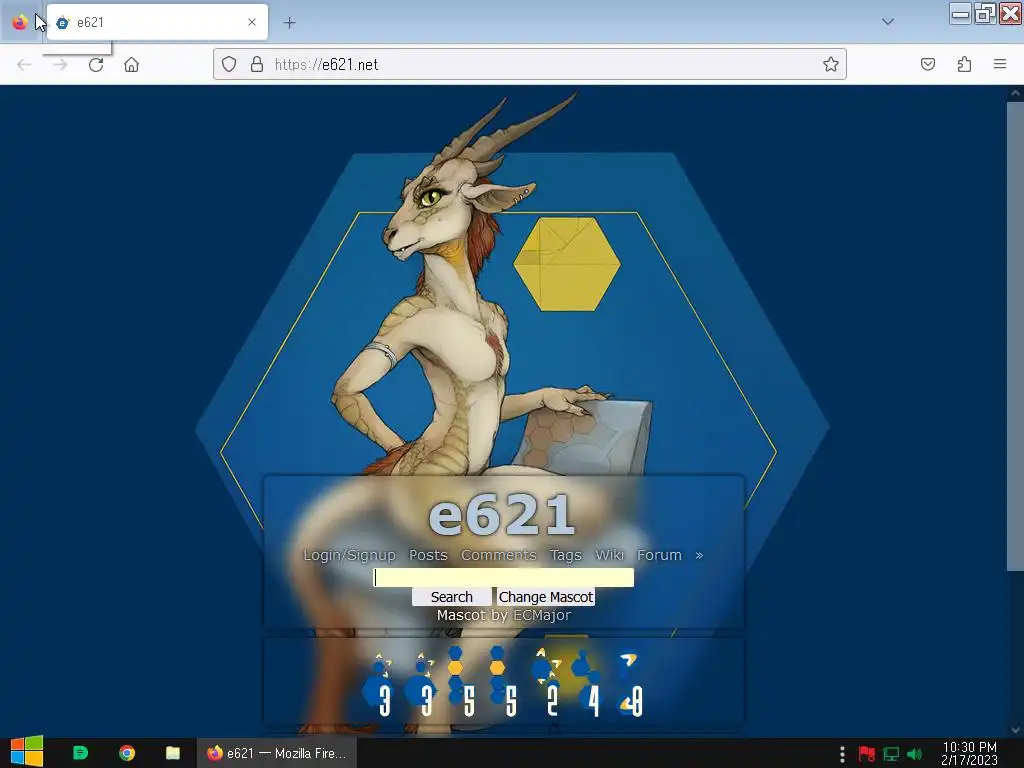This screenshot has width=1024, height=768.
Task: Reload the current page
Action: click(x=96, y=64)
